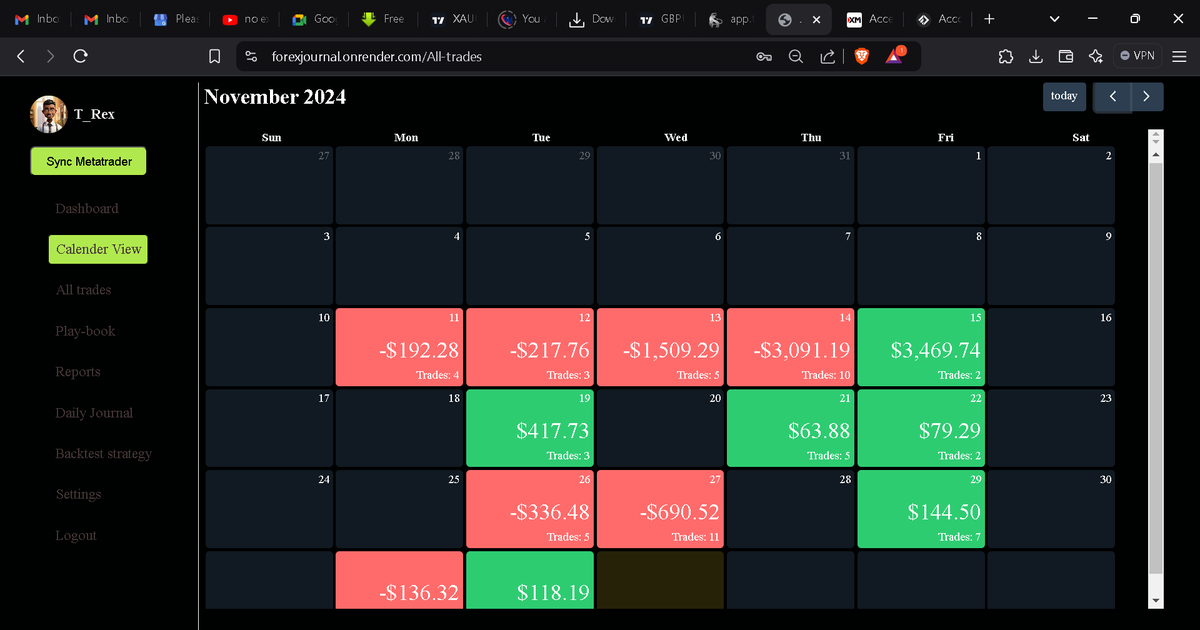
Task: Go to the previous month arrow
Action: 1113,97
